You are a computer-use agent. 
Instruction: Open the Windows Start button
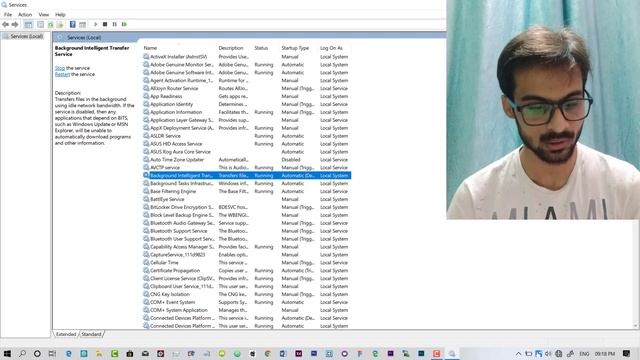7,353
